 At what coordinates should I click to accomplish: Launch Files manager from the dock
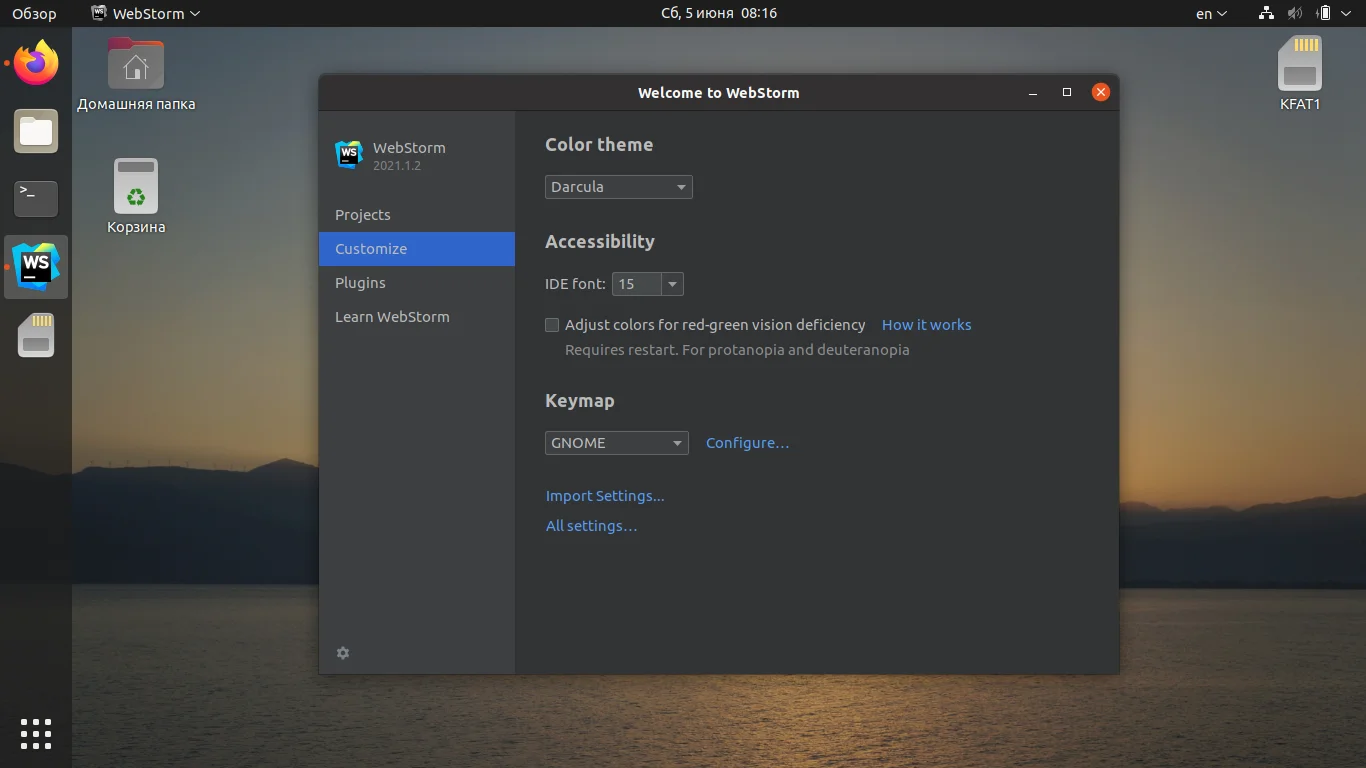pyautogui.click(x=36, y=131)
